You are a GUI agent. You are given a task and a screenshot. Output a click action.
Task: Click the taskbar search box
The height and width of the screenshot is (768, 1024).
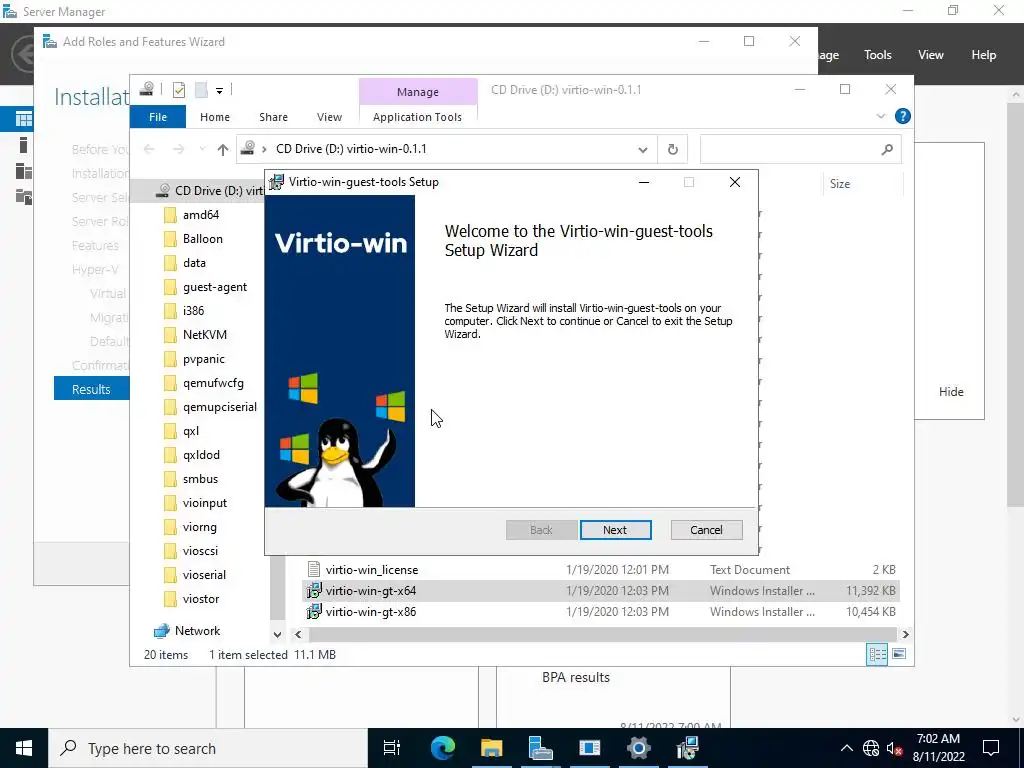208,748
